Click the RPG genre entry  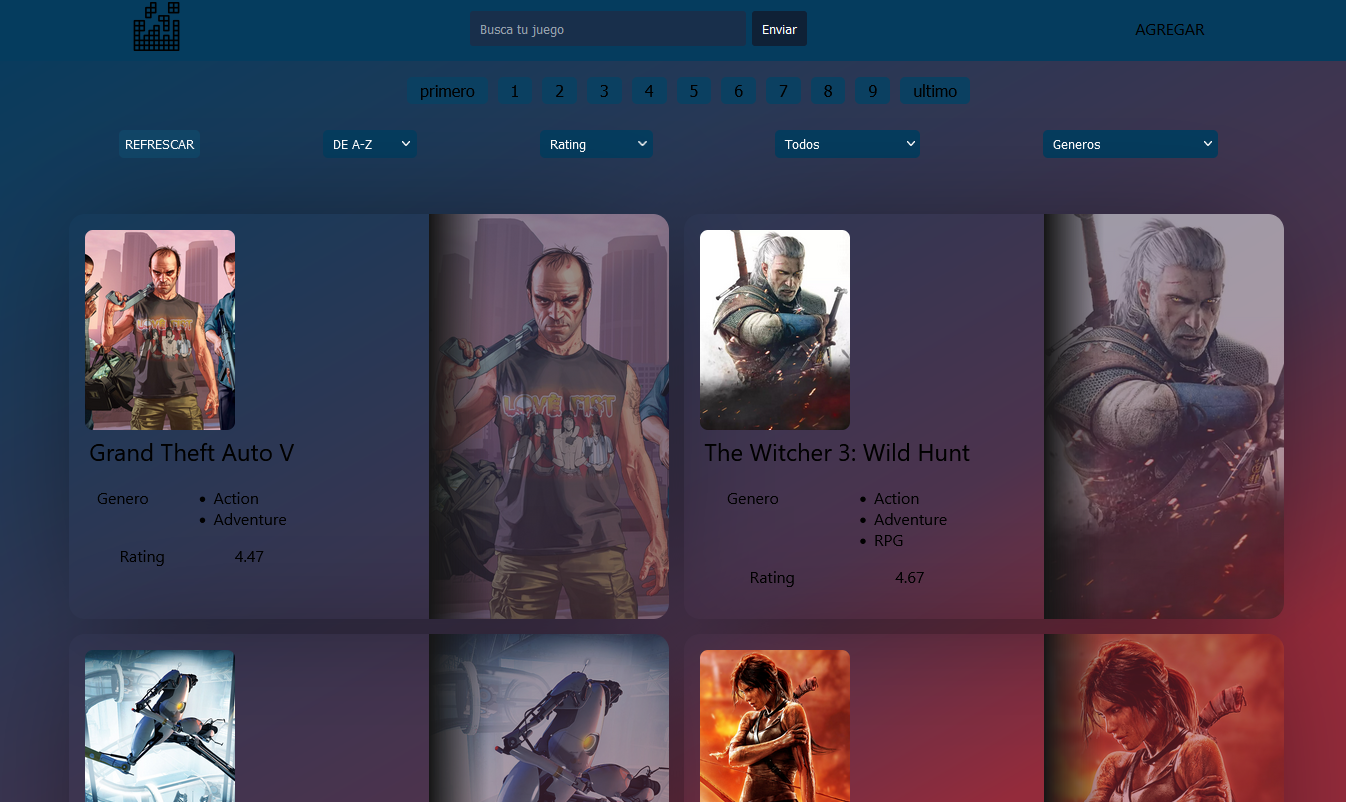click(x=888, y=541)
